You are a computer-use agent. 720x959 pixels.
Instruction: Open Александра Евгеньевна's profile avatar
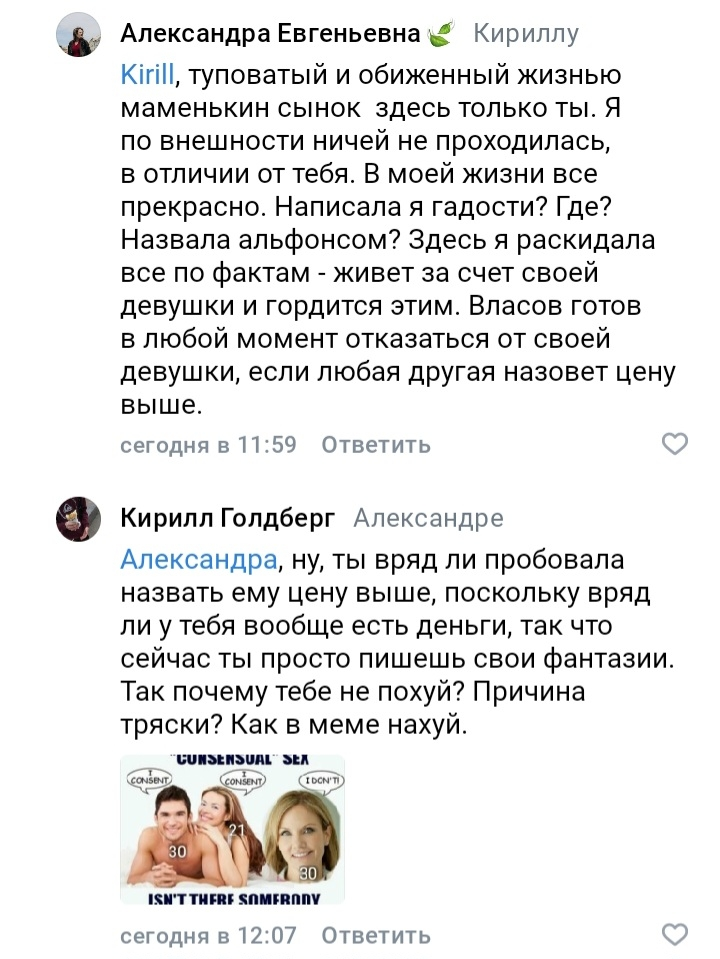point(77,35)
